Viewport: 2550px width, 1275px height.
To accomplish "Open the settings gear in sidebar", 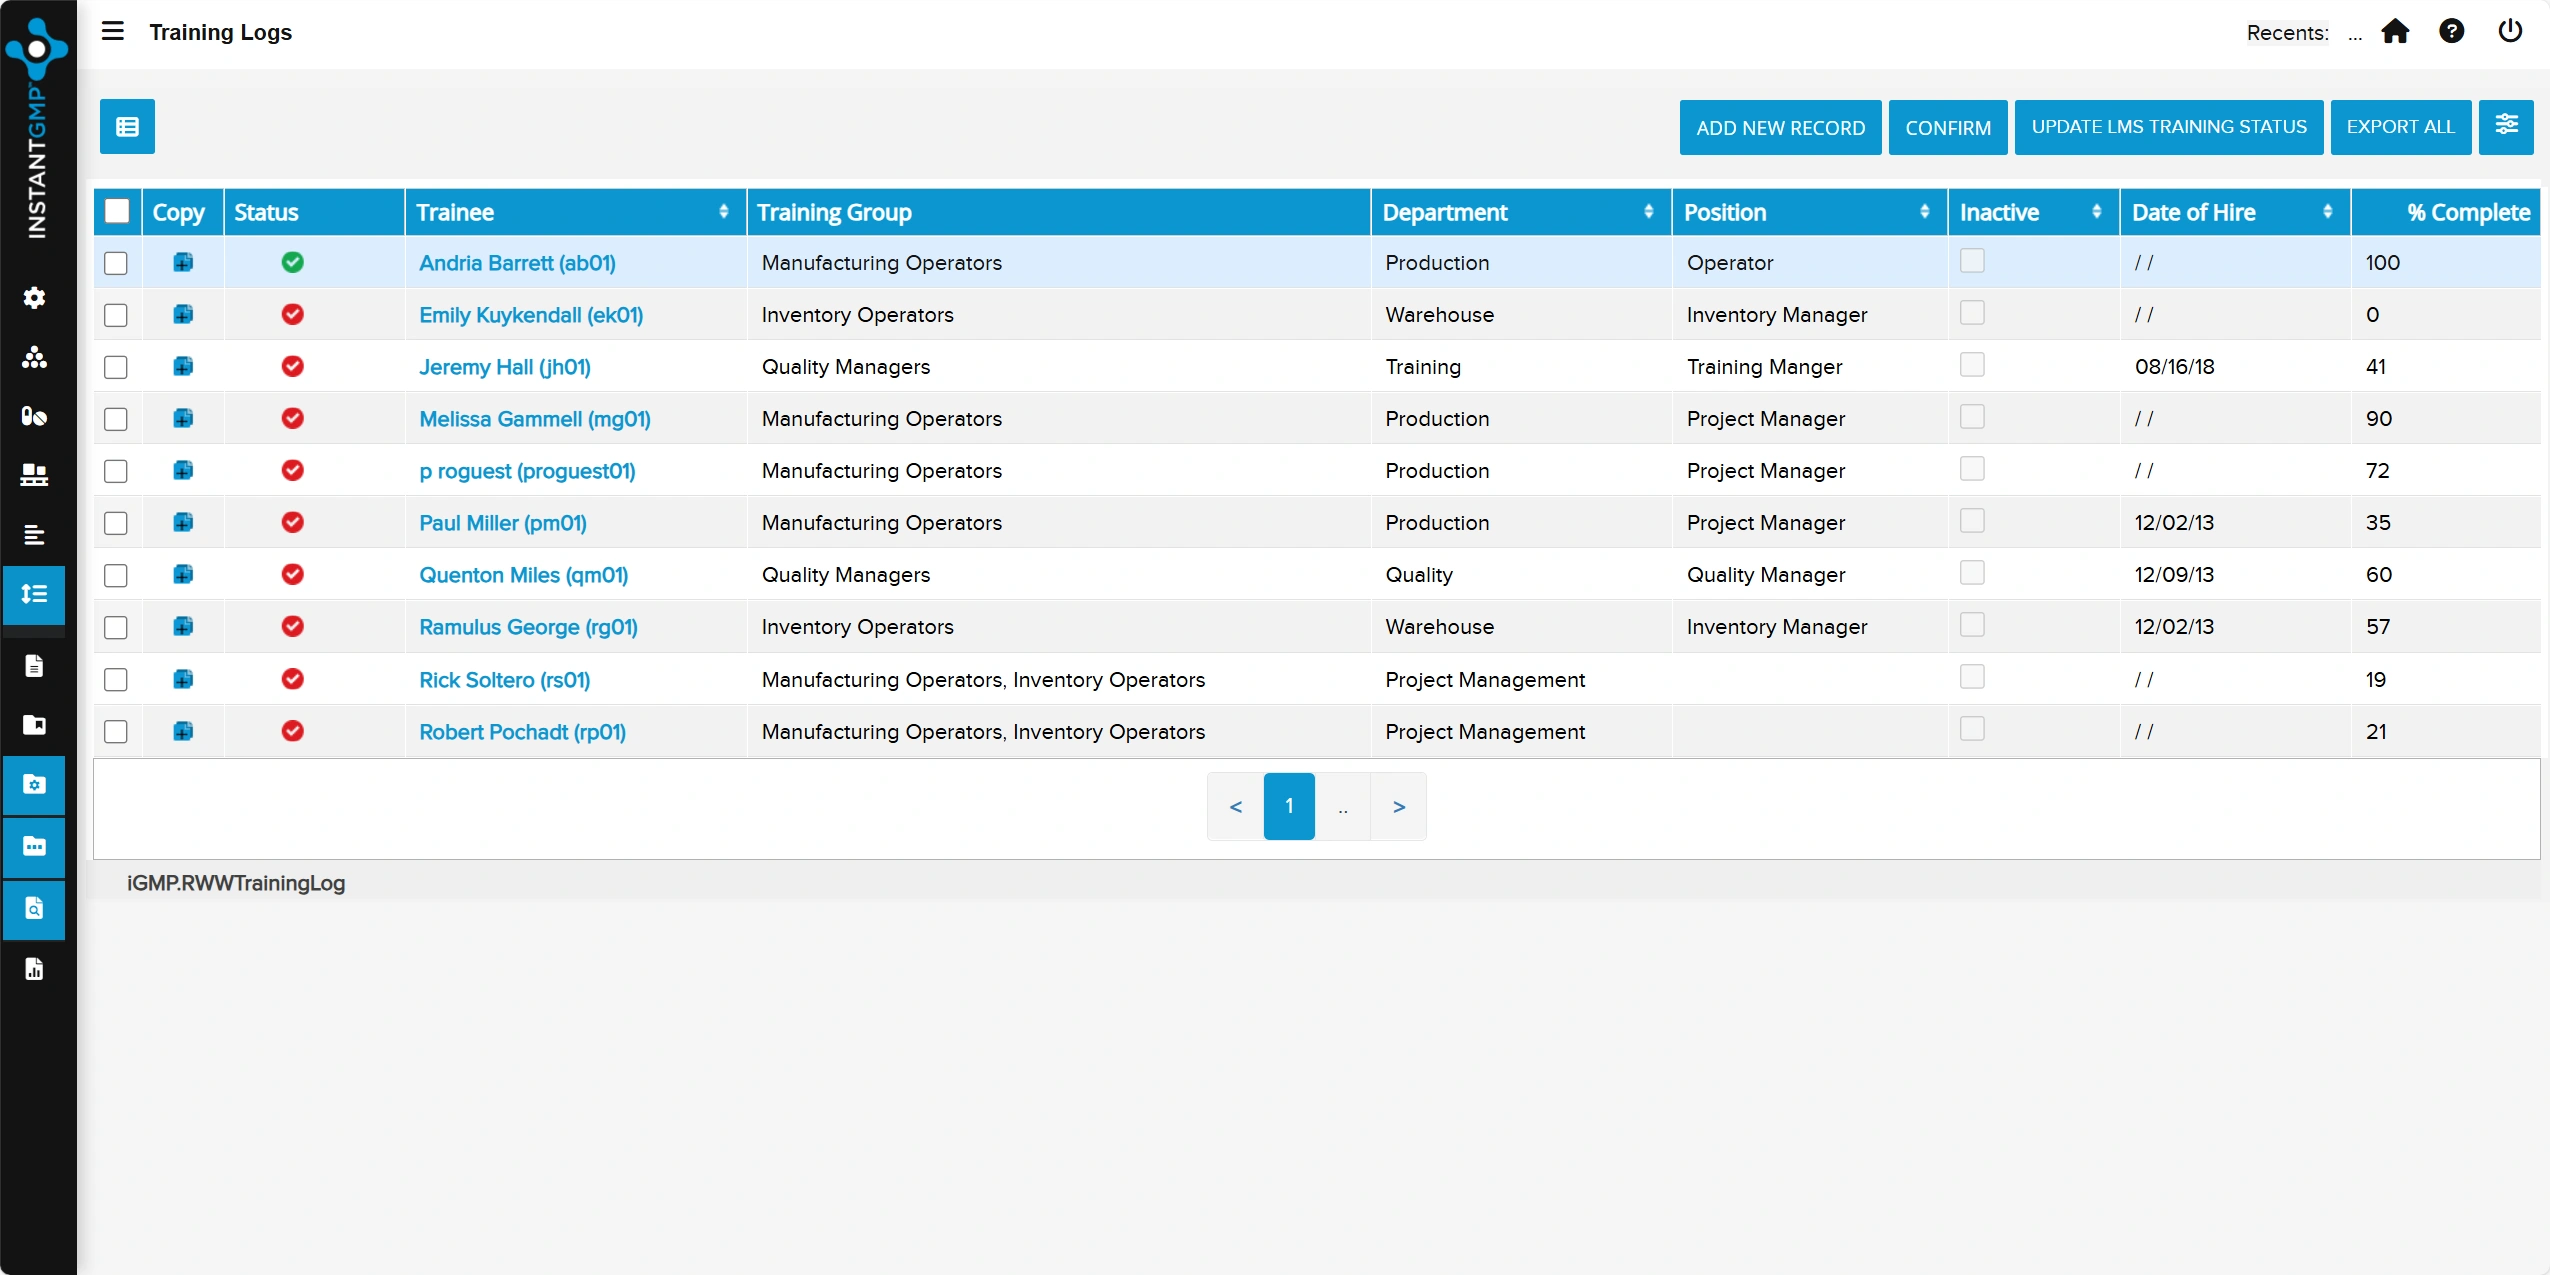I will coord(34,298).
